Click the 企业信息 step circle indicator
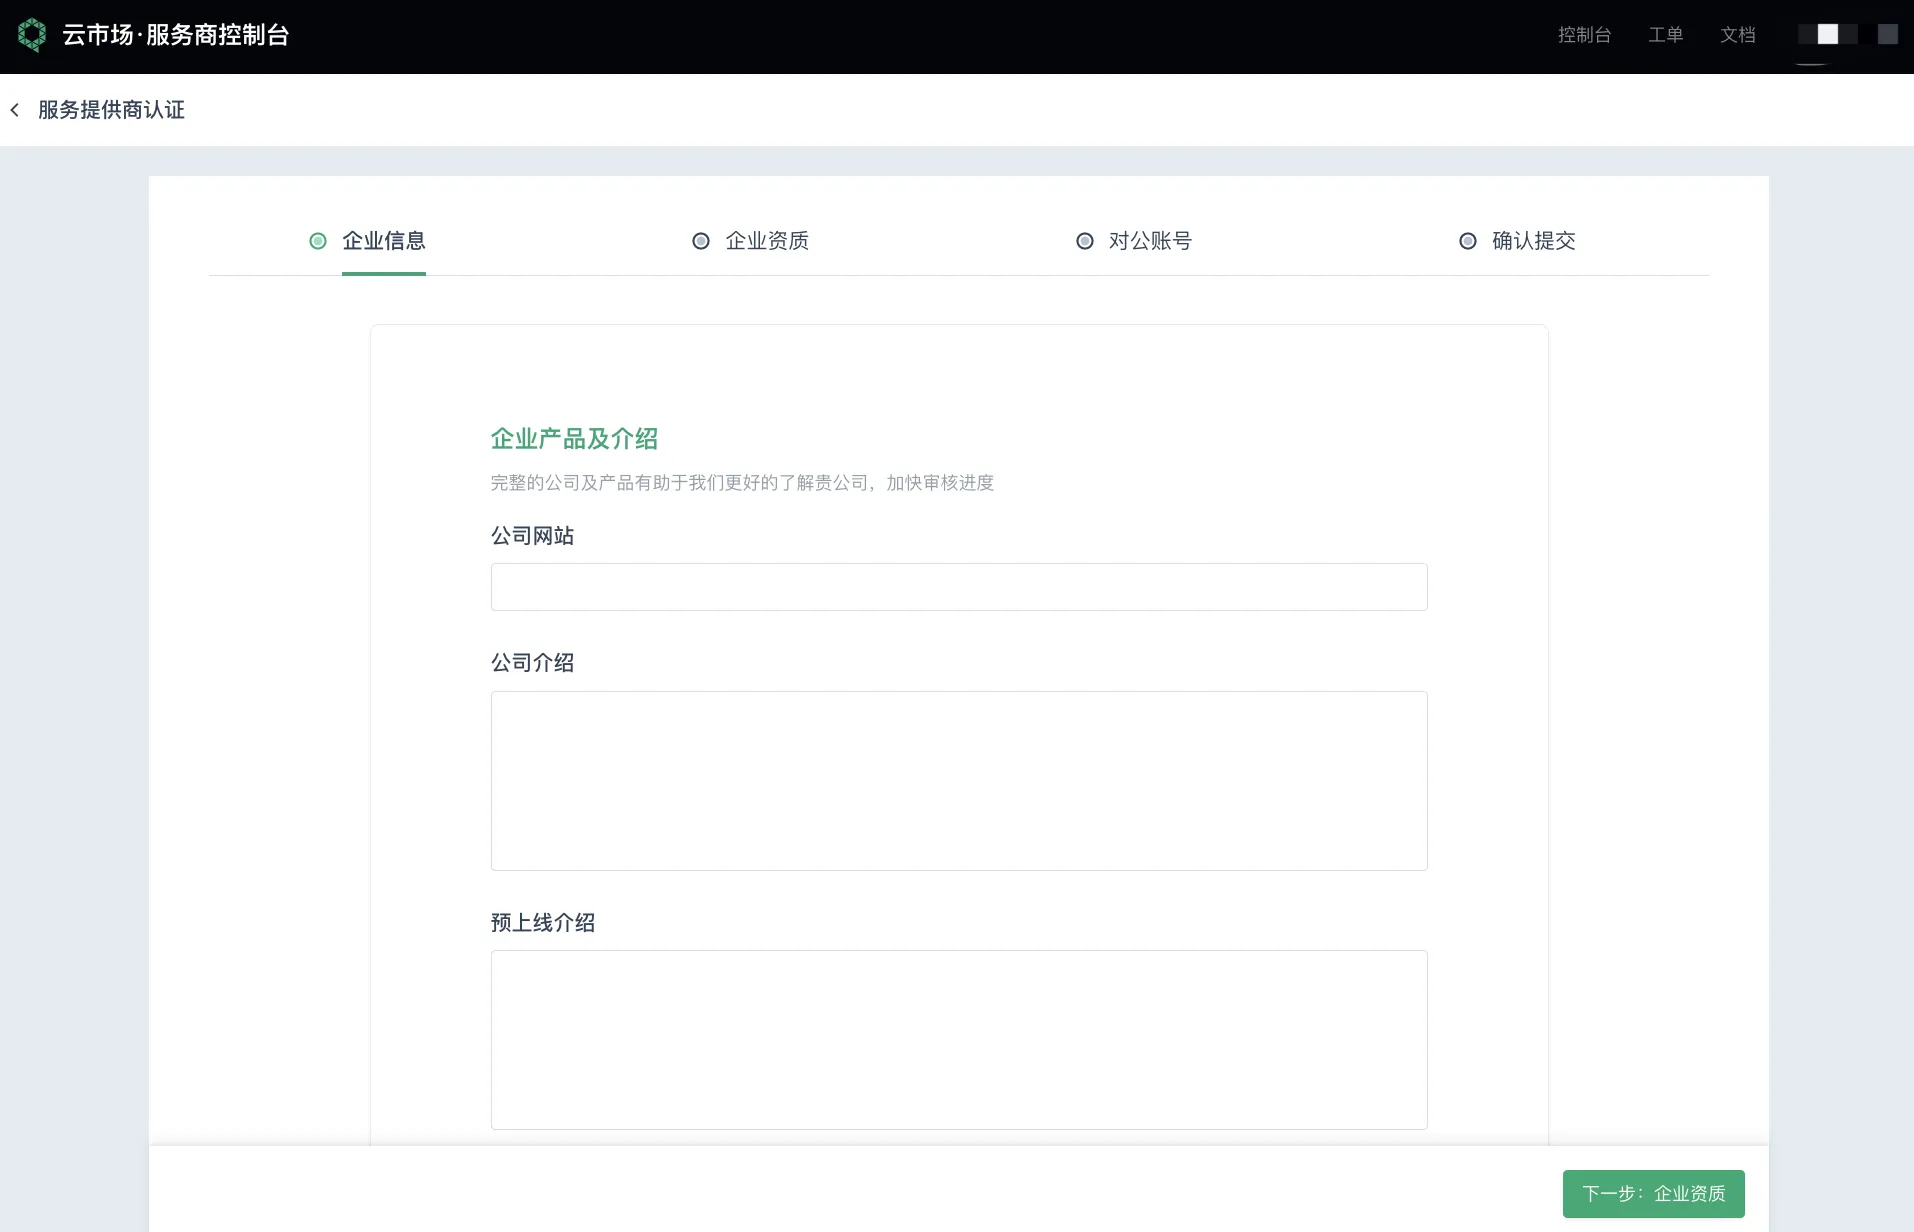The image size is (1914, 1232). coord(318,241)
